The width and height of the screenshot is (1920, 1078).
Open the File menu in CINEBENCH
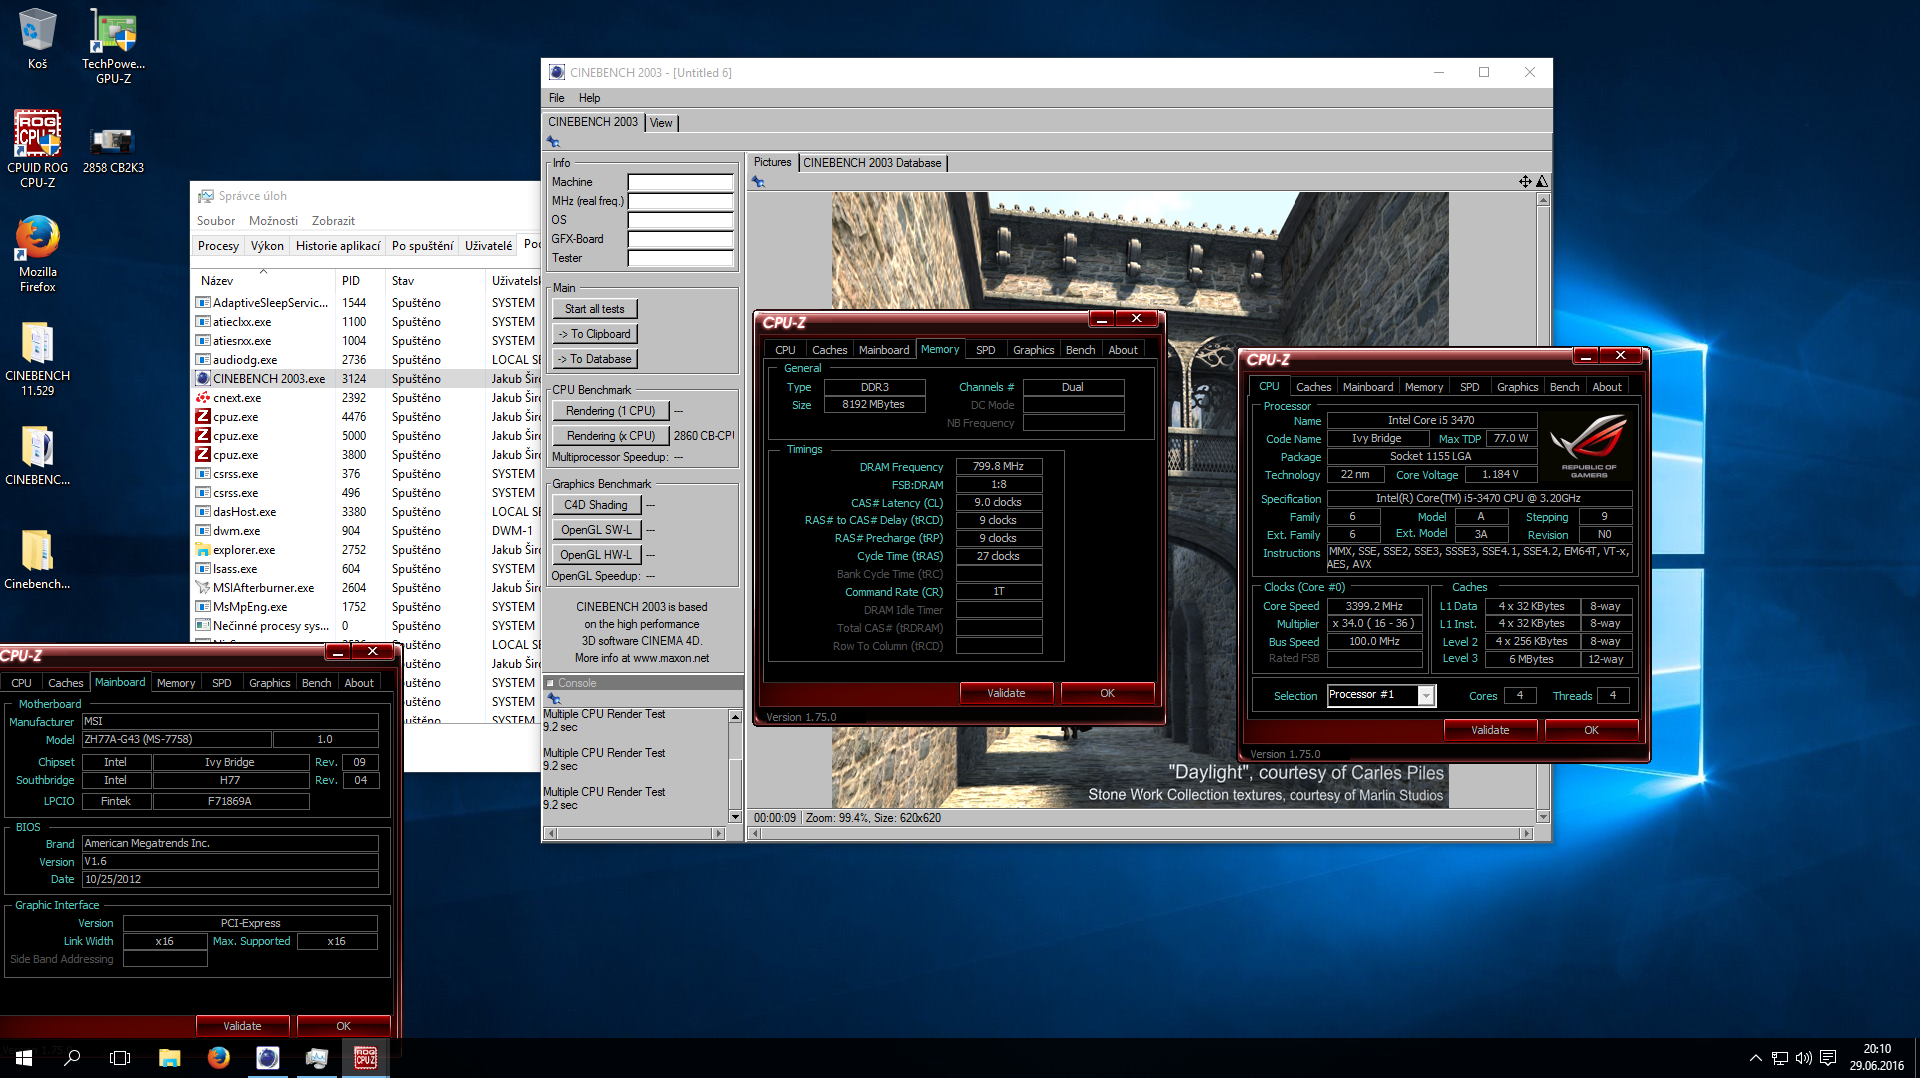(x=556, y=98)
